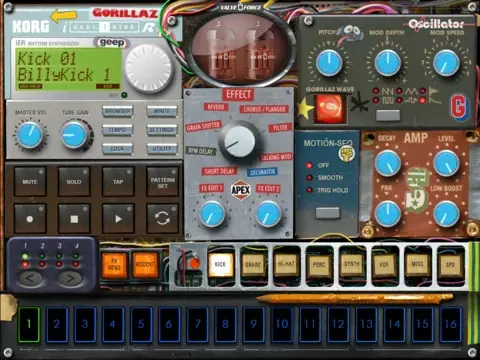Activate step 16 in the sequencer
Screen dimensions: 480x360
451,324
